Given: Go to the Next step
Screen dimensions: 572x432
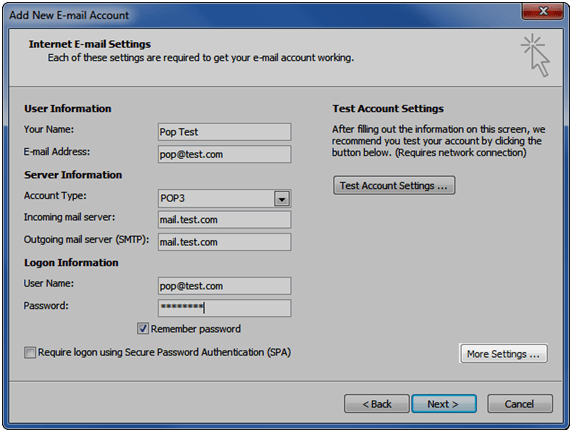Looking at the screenshot, I should pos(444,404).
